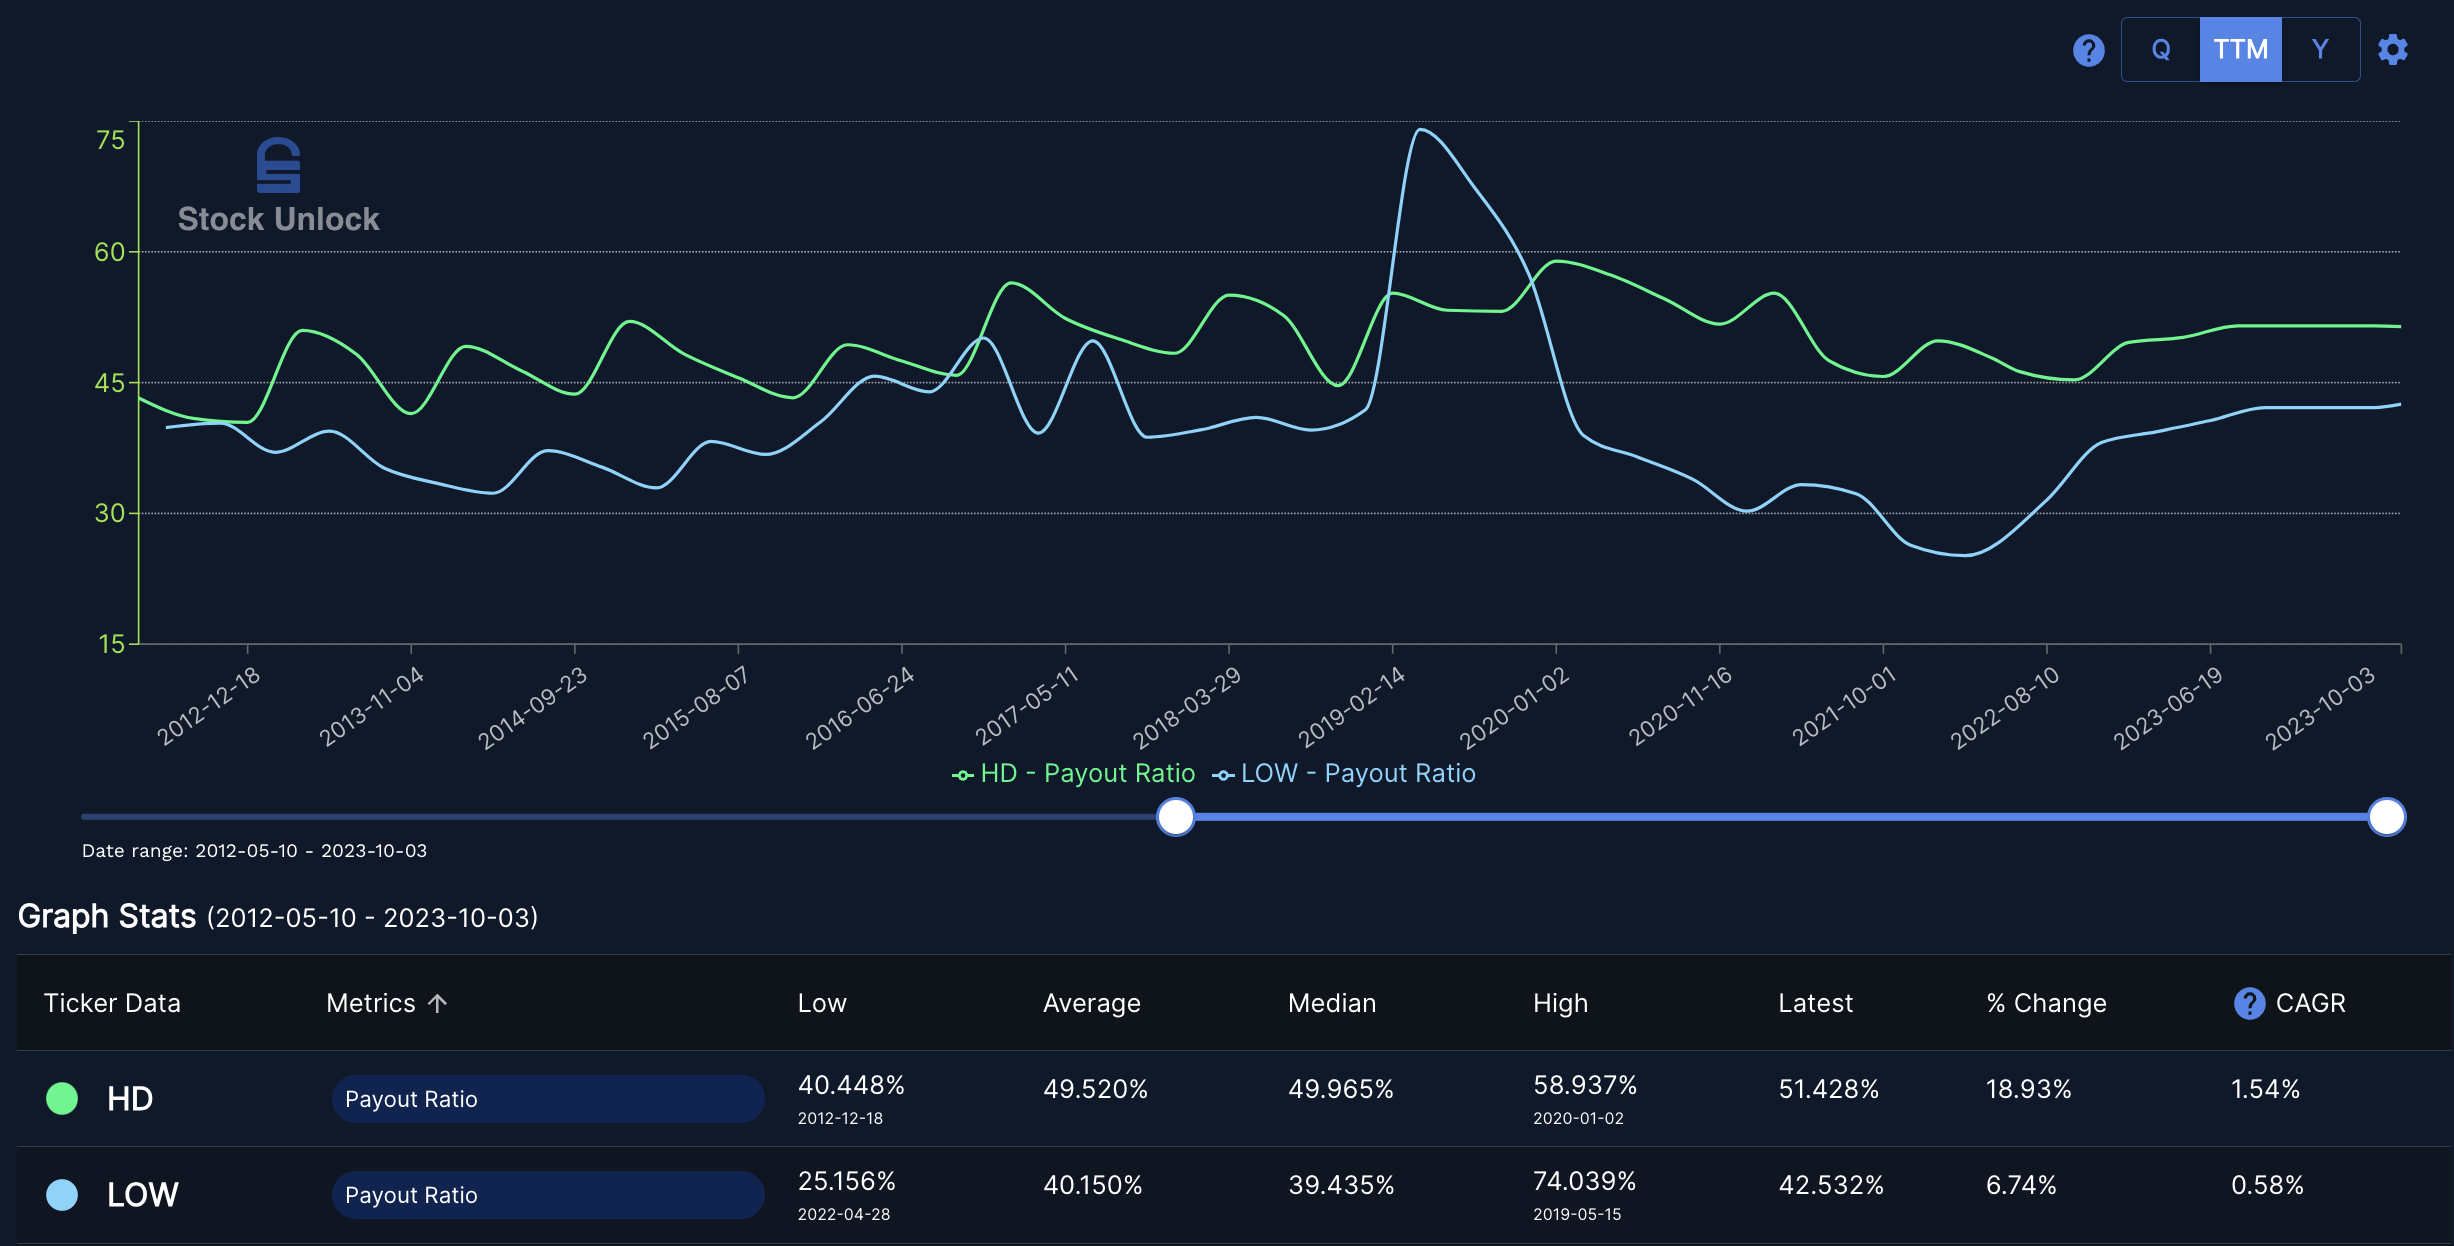Click the Metrics sort arrow icon

437,1003
